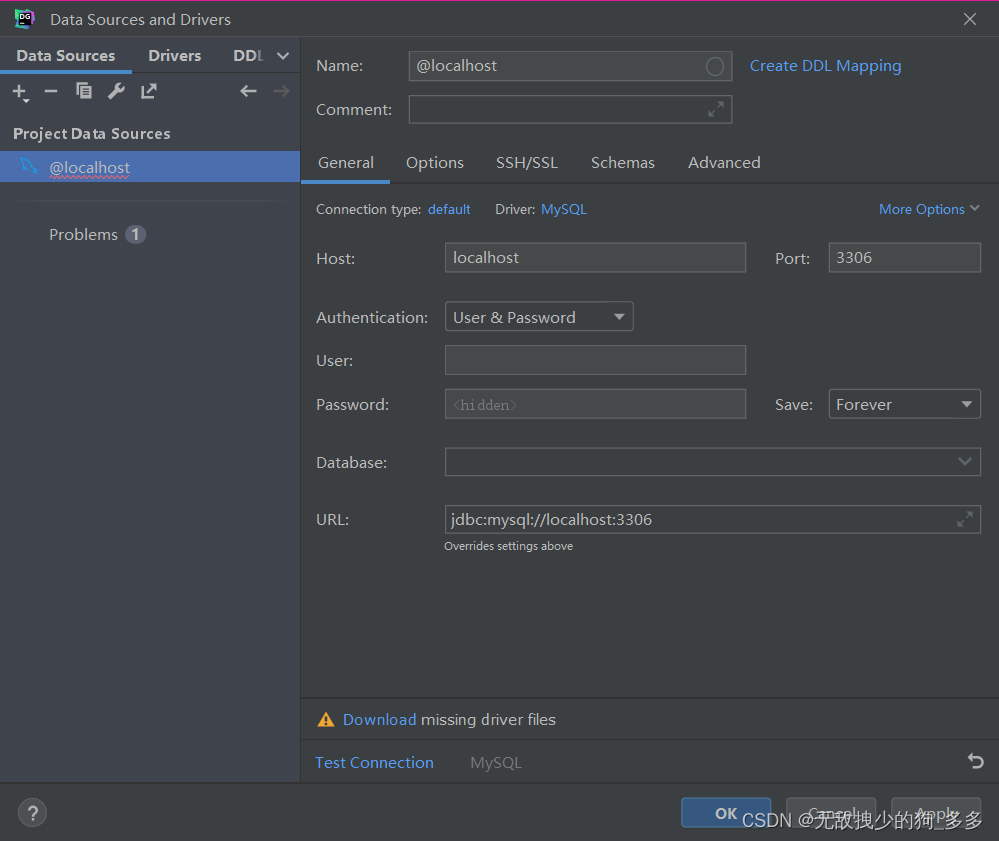Expand More Options dropdown

(x=929, y=209)
